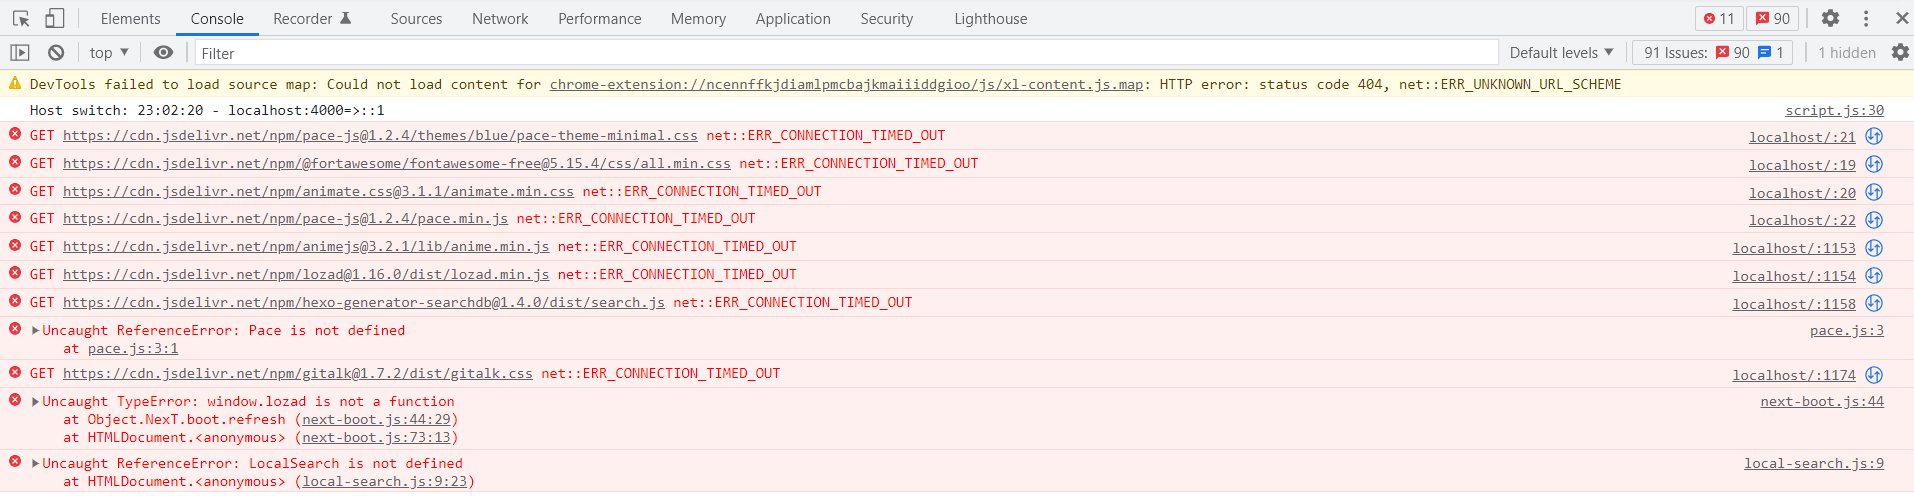
Task: Open the customize DevTools three-dot menu
Action: [1866, 18]
